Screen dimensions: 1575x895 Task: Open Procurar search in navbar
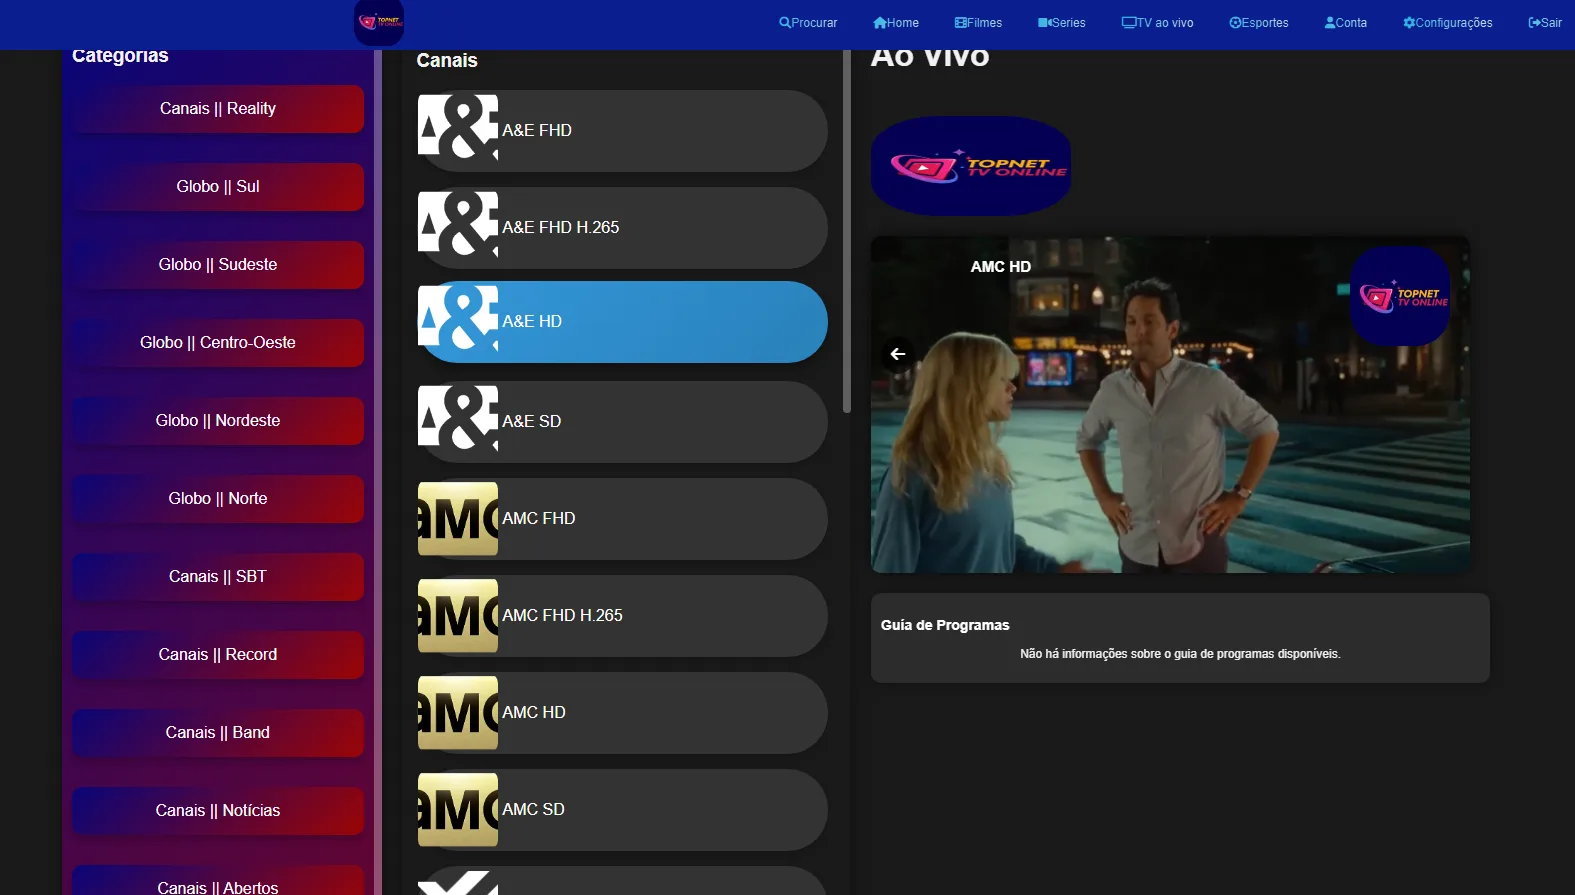(x=808, y=23)
